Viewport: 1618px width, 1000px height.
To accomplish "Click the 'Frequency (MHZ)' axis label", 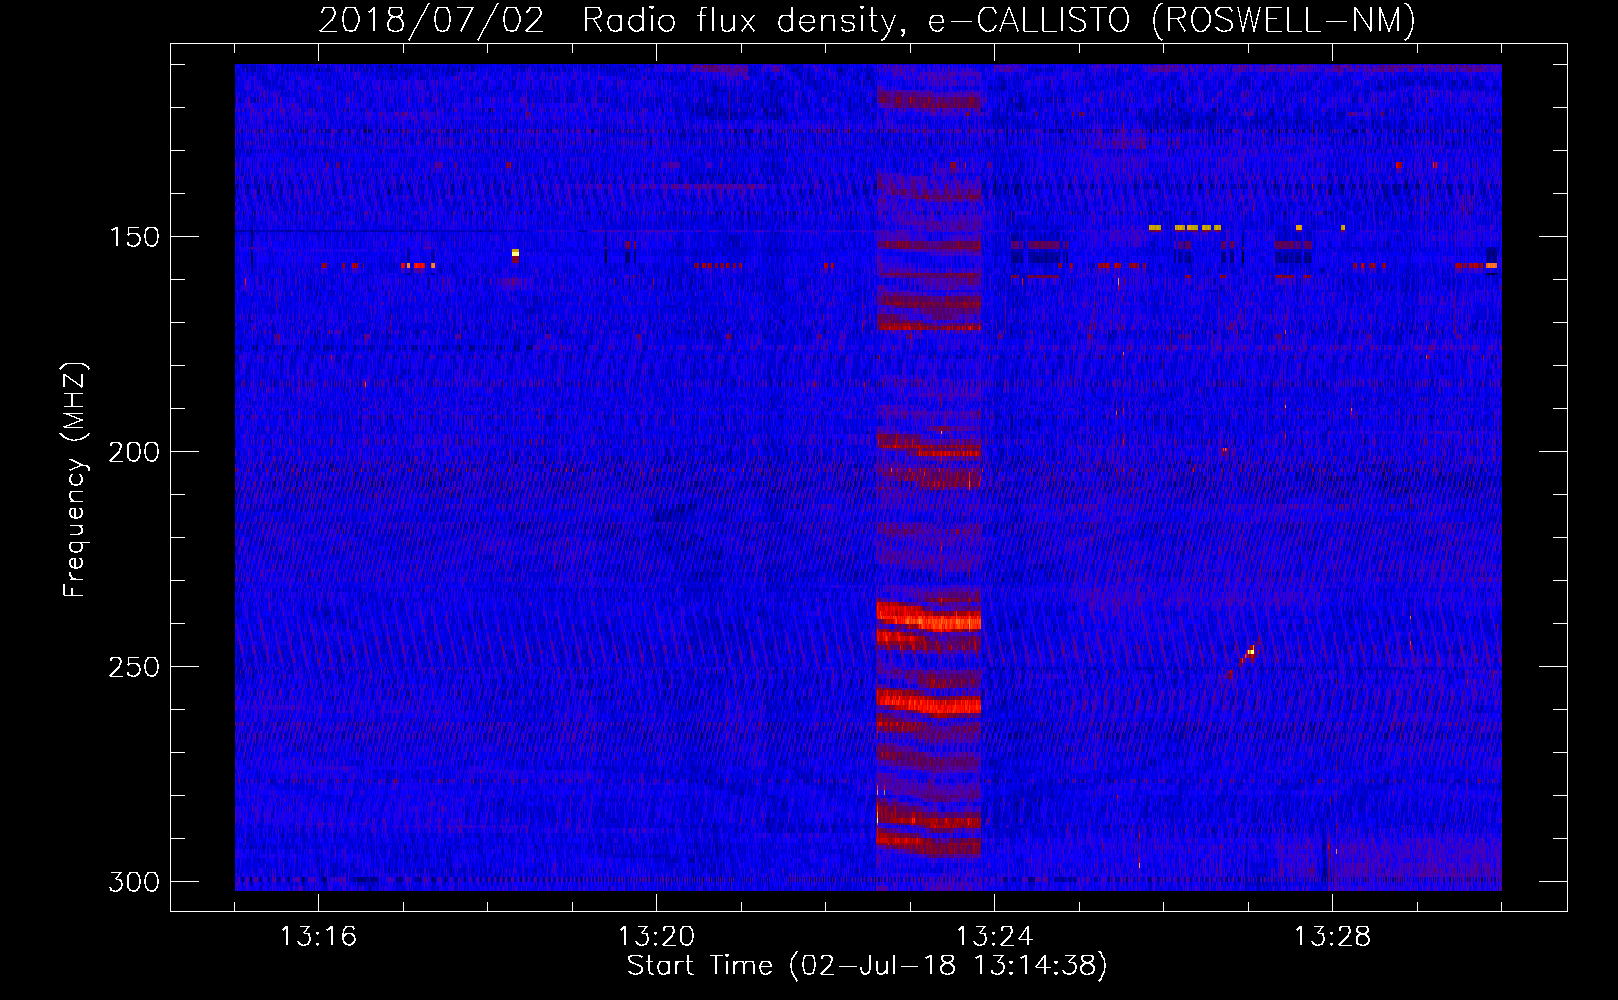I will coord(74,480).
